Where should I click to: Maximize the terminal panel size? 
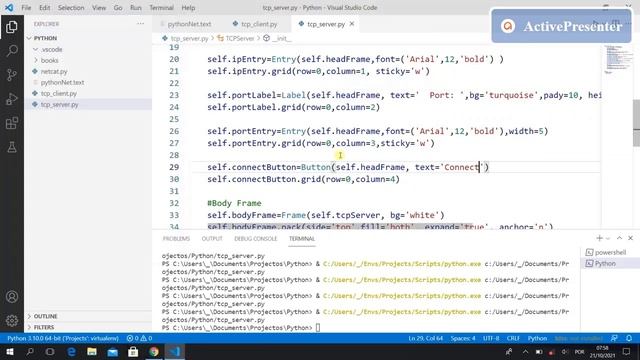click(x=619, y=238)
